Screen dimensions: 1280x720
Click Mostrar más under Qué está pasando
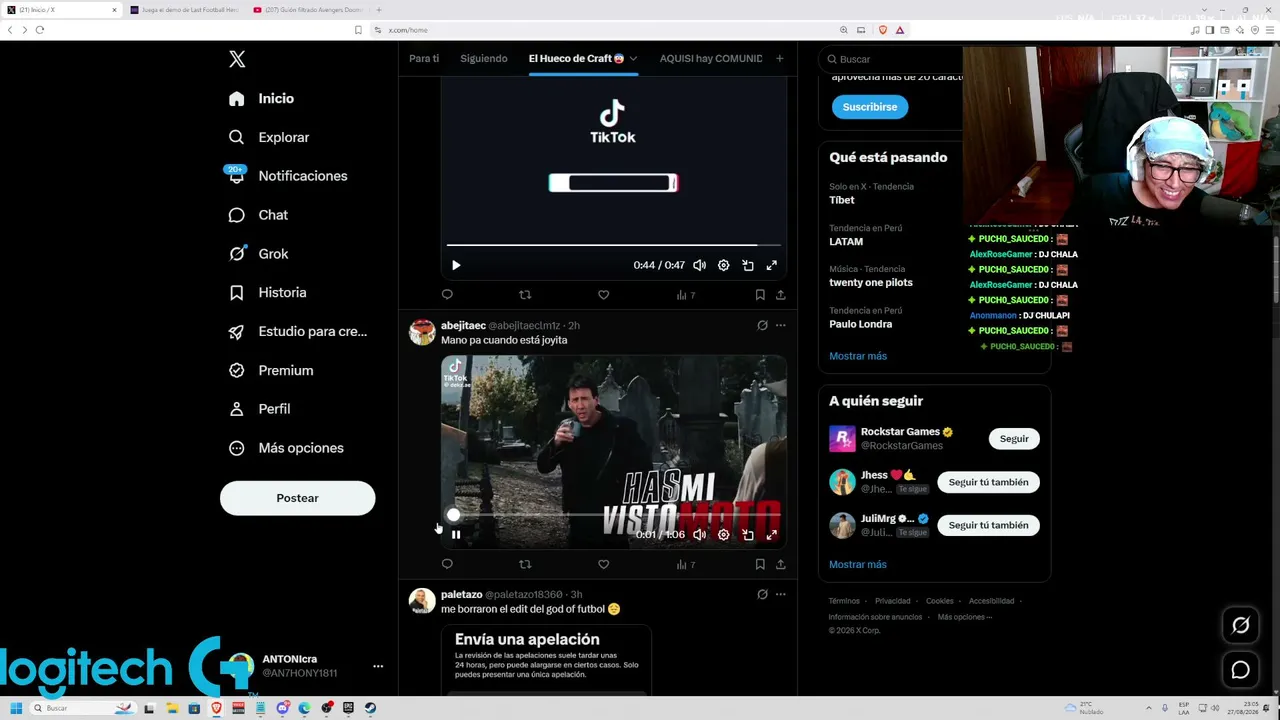coord(858,356)
